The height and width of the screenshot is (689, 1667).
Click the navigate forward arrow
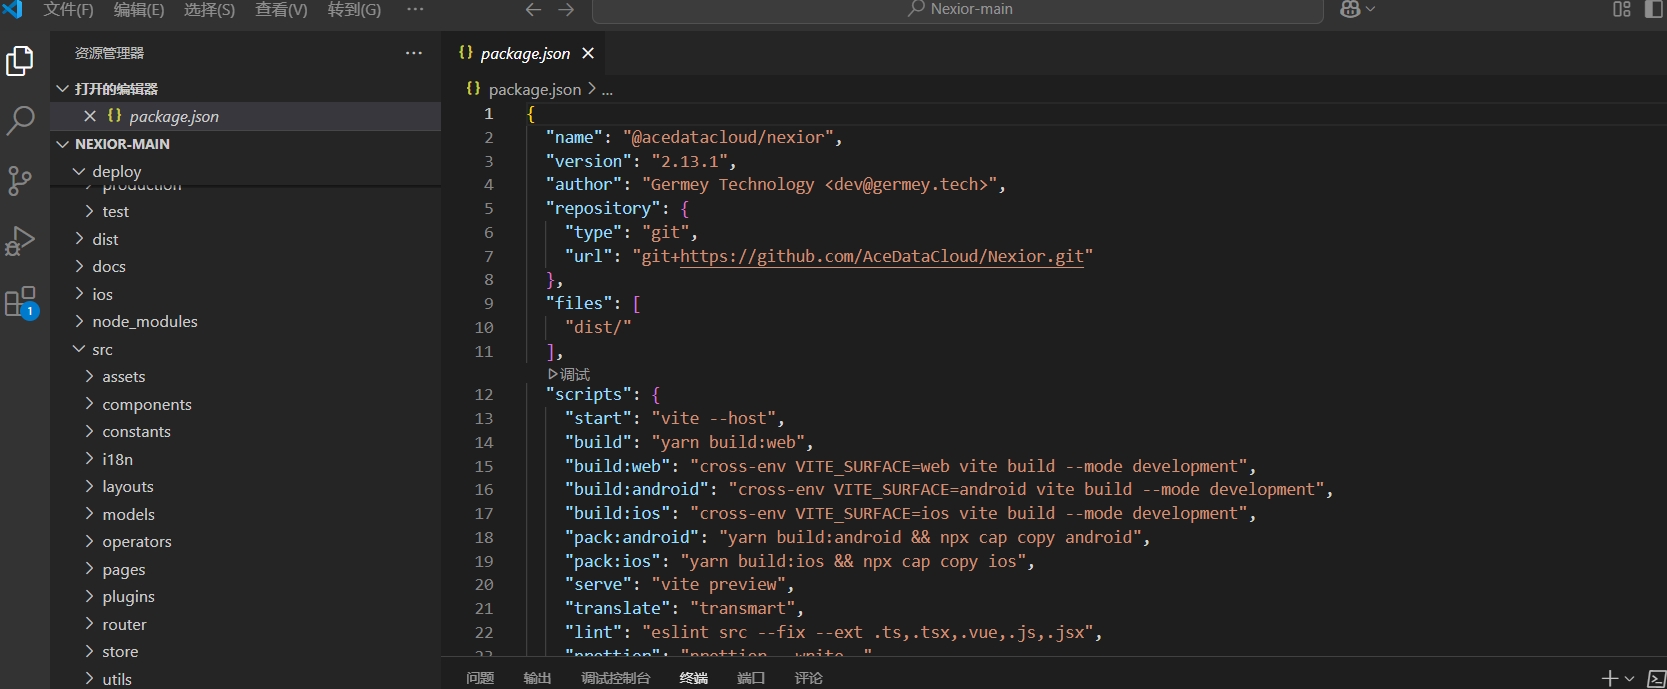point(566,9)
